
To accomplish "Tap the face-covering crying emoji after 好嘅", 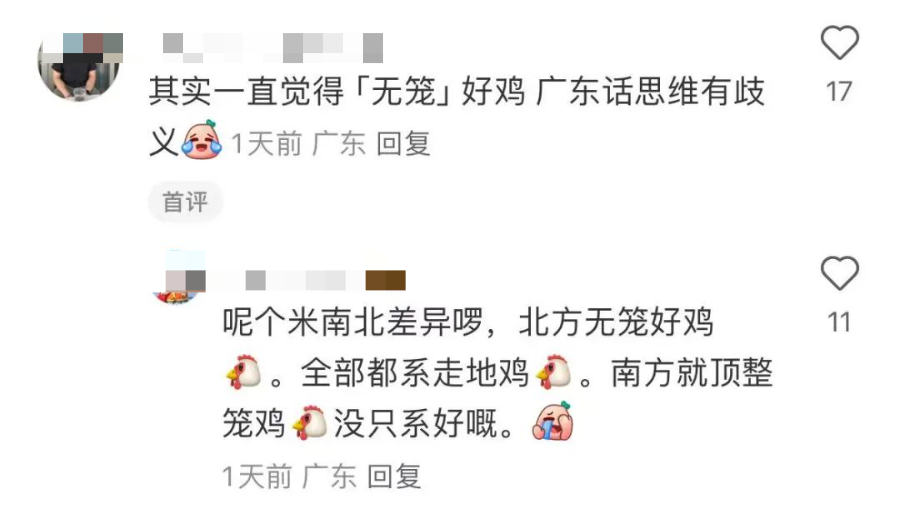I will [x=553, y=421].
